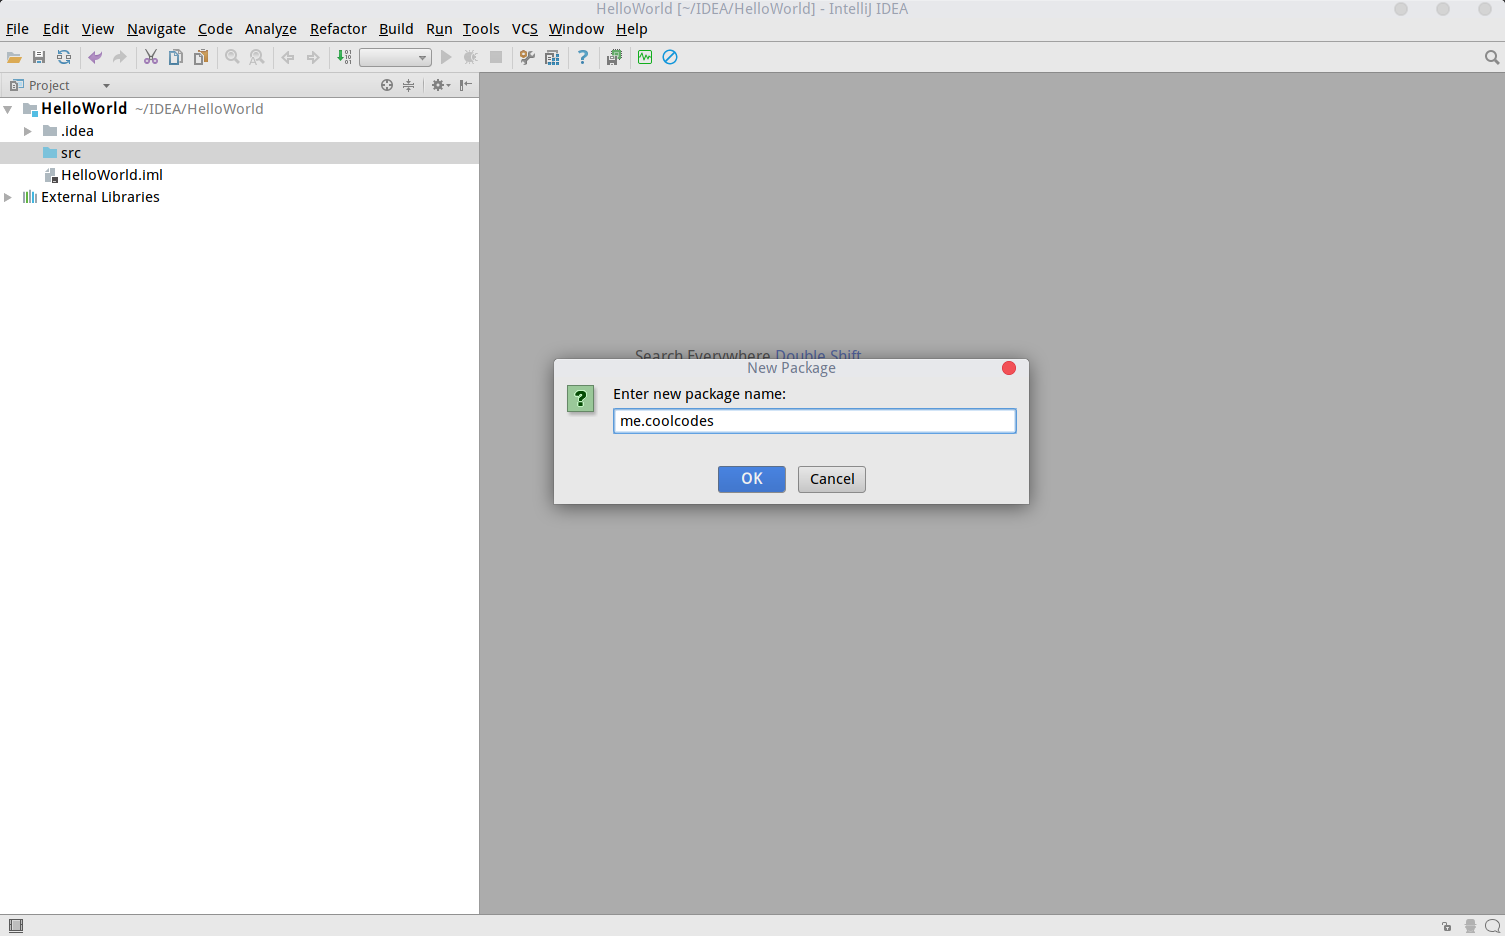1505x936 pixels.
Task: Click OK in New Package dialog
Action: [x=752, y=479]
